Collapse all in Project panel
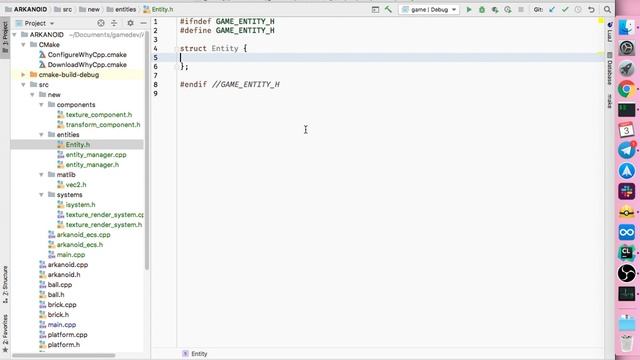The image size is (640, 360). 114,23
